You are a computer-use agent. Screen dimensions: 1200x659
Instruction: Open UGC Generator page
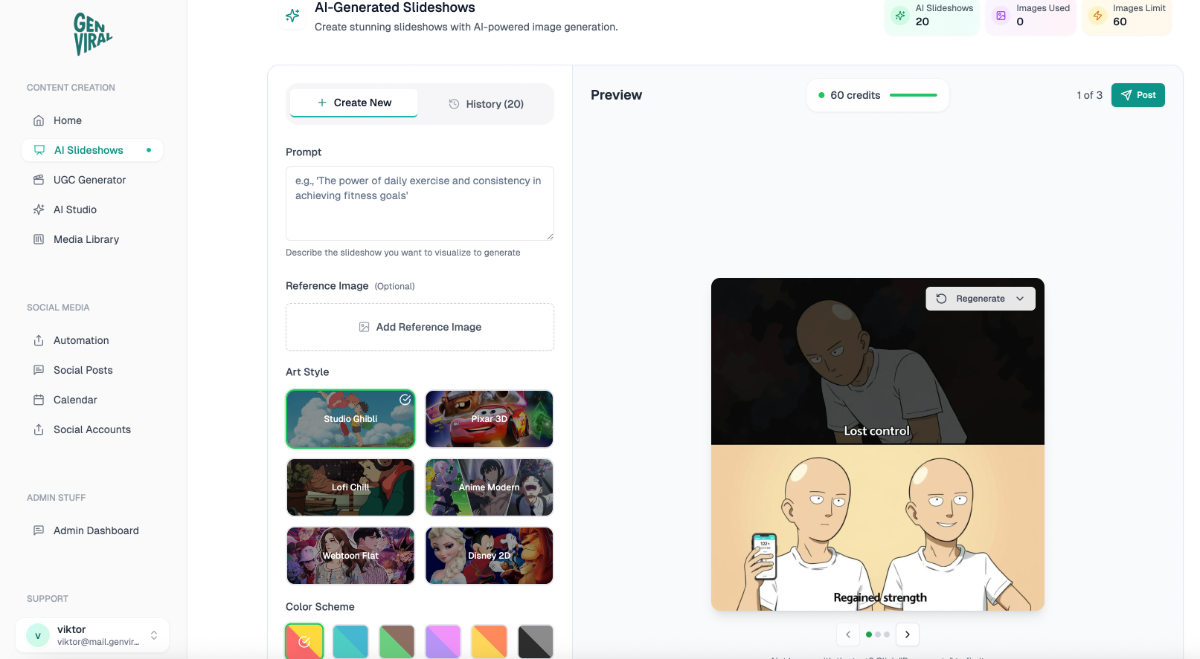click(x=92, y=180)
